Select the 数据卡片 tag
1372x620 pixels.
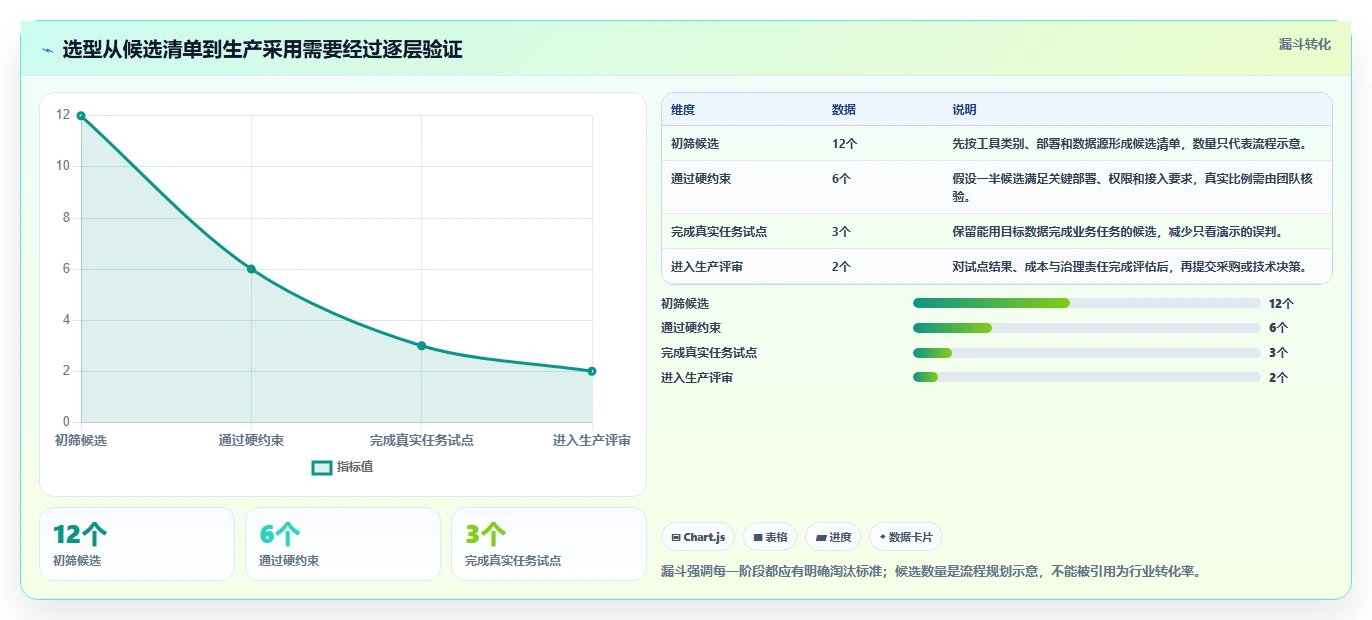(x=906, y=537)
